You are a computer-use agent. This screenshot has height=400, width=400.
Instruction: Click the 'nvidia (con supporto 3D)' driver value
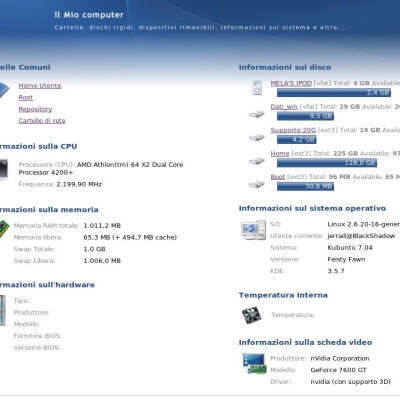[x=350, y=382]
